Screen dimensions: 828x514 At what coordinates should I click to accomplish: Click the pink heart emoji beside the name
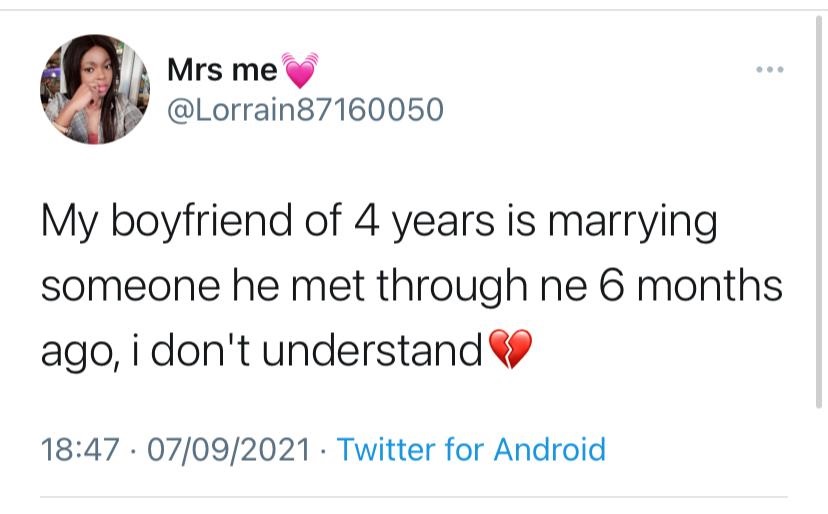pos(299,70)
